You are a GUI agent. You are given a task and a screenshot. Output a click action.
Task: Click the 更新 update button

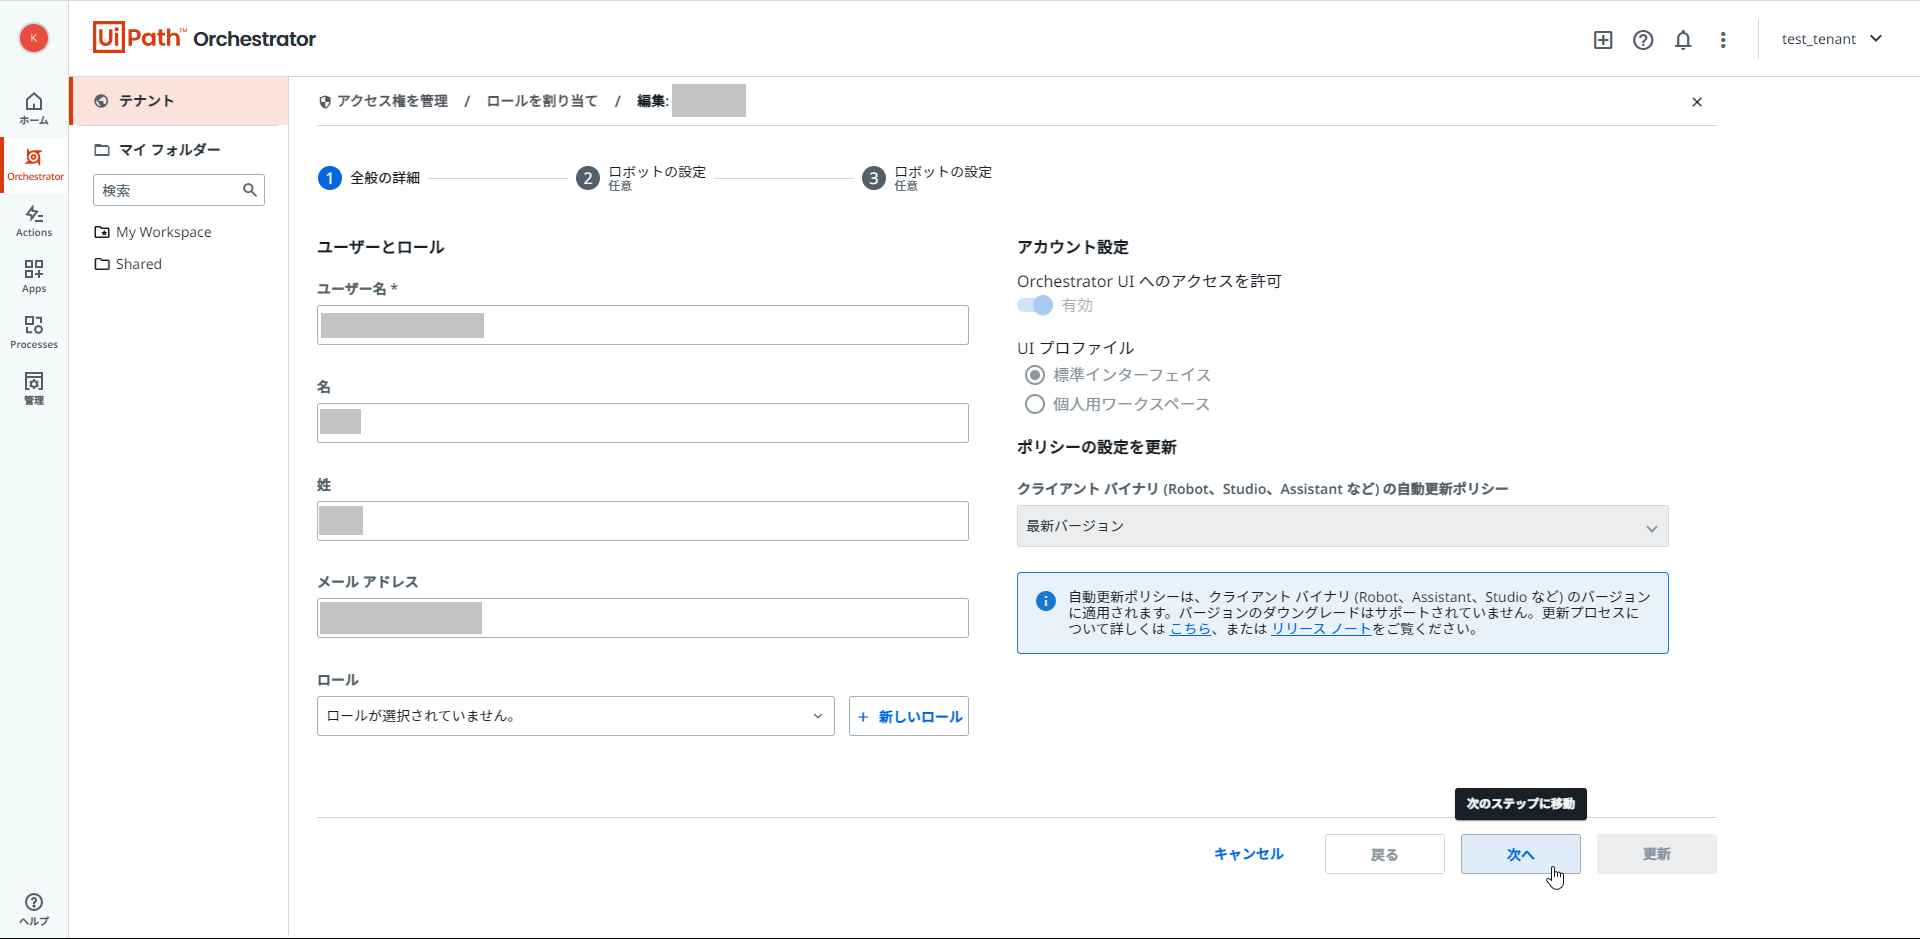coord(1657,854)
